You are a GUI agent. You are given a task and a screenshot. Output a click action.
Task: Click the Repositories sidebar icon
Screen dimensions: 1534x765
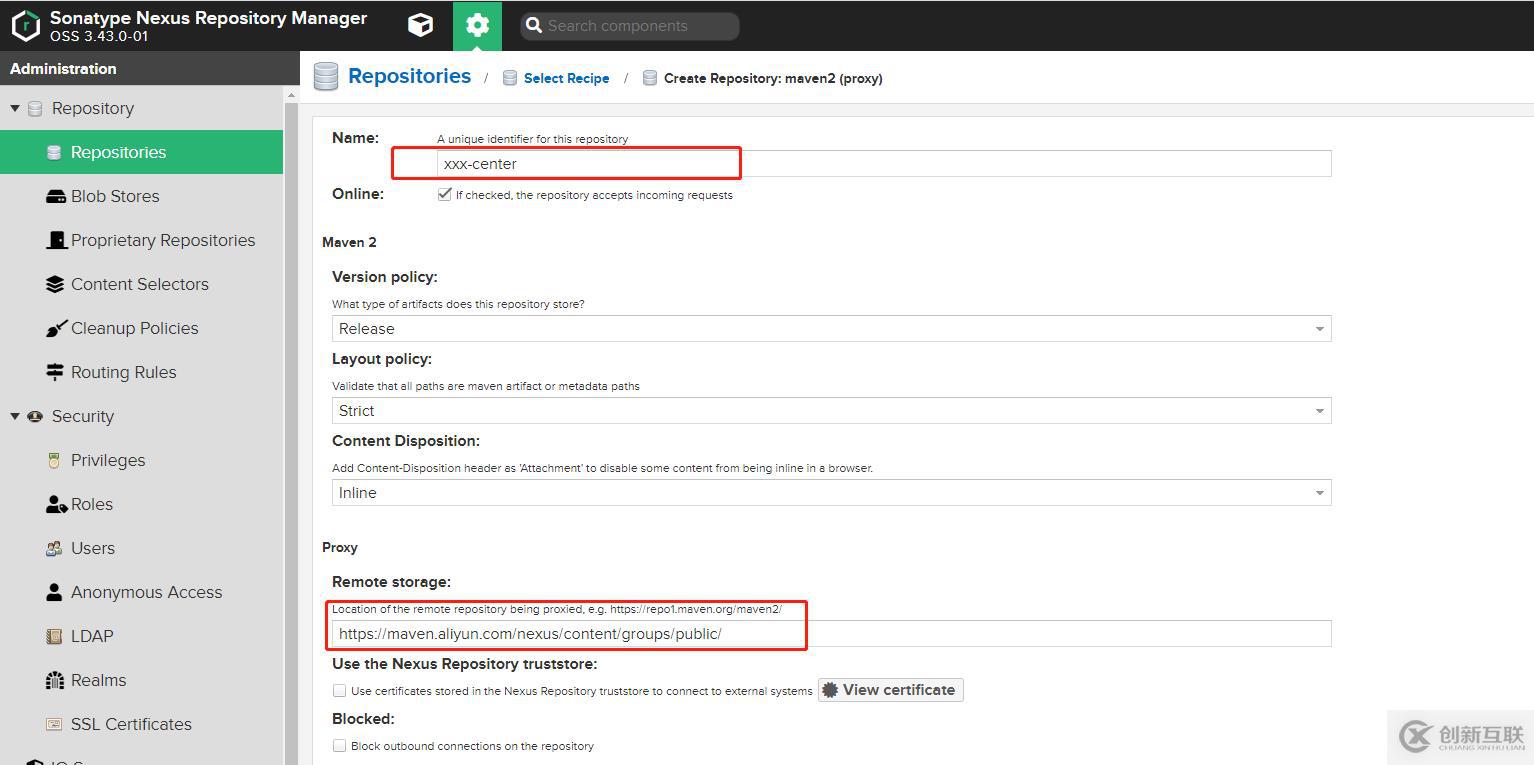(x=54, y=152)
